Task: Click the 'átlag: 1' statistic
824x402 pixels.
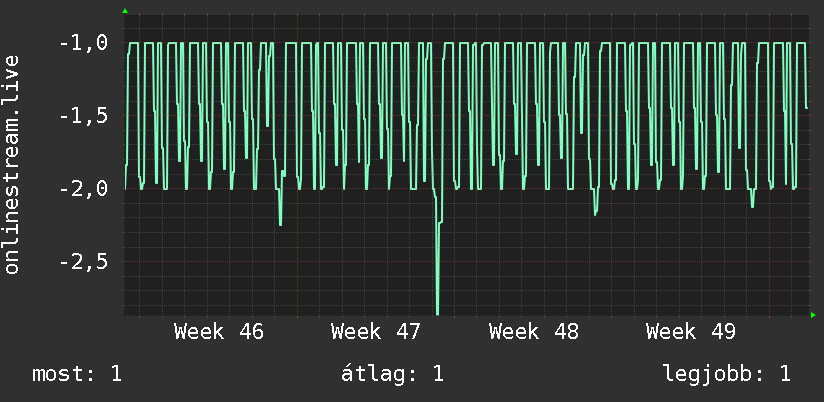Action: pyautogui.click(x=392, y=374)
